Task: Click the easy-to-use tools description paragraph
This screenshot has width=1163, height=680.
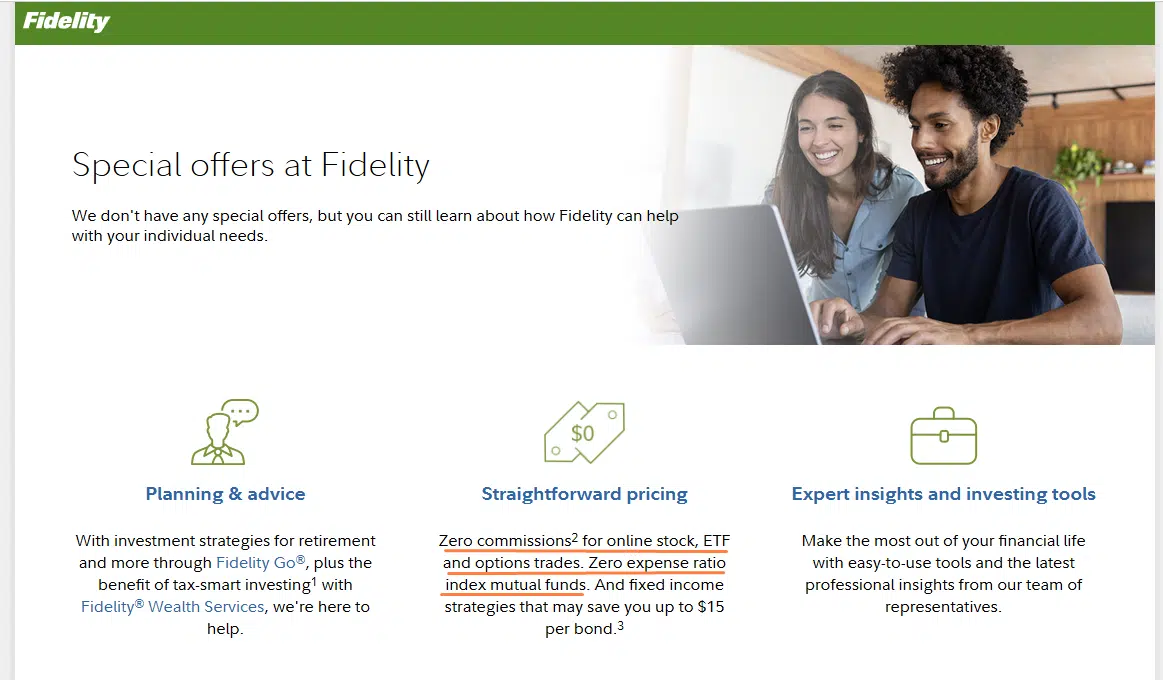Action: click(x=943, y=574)
